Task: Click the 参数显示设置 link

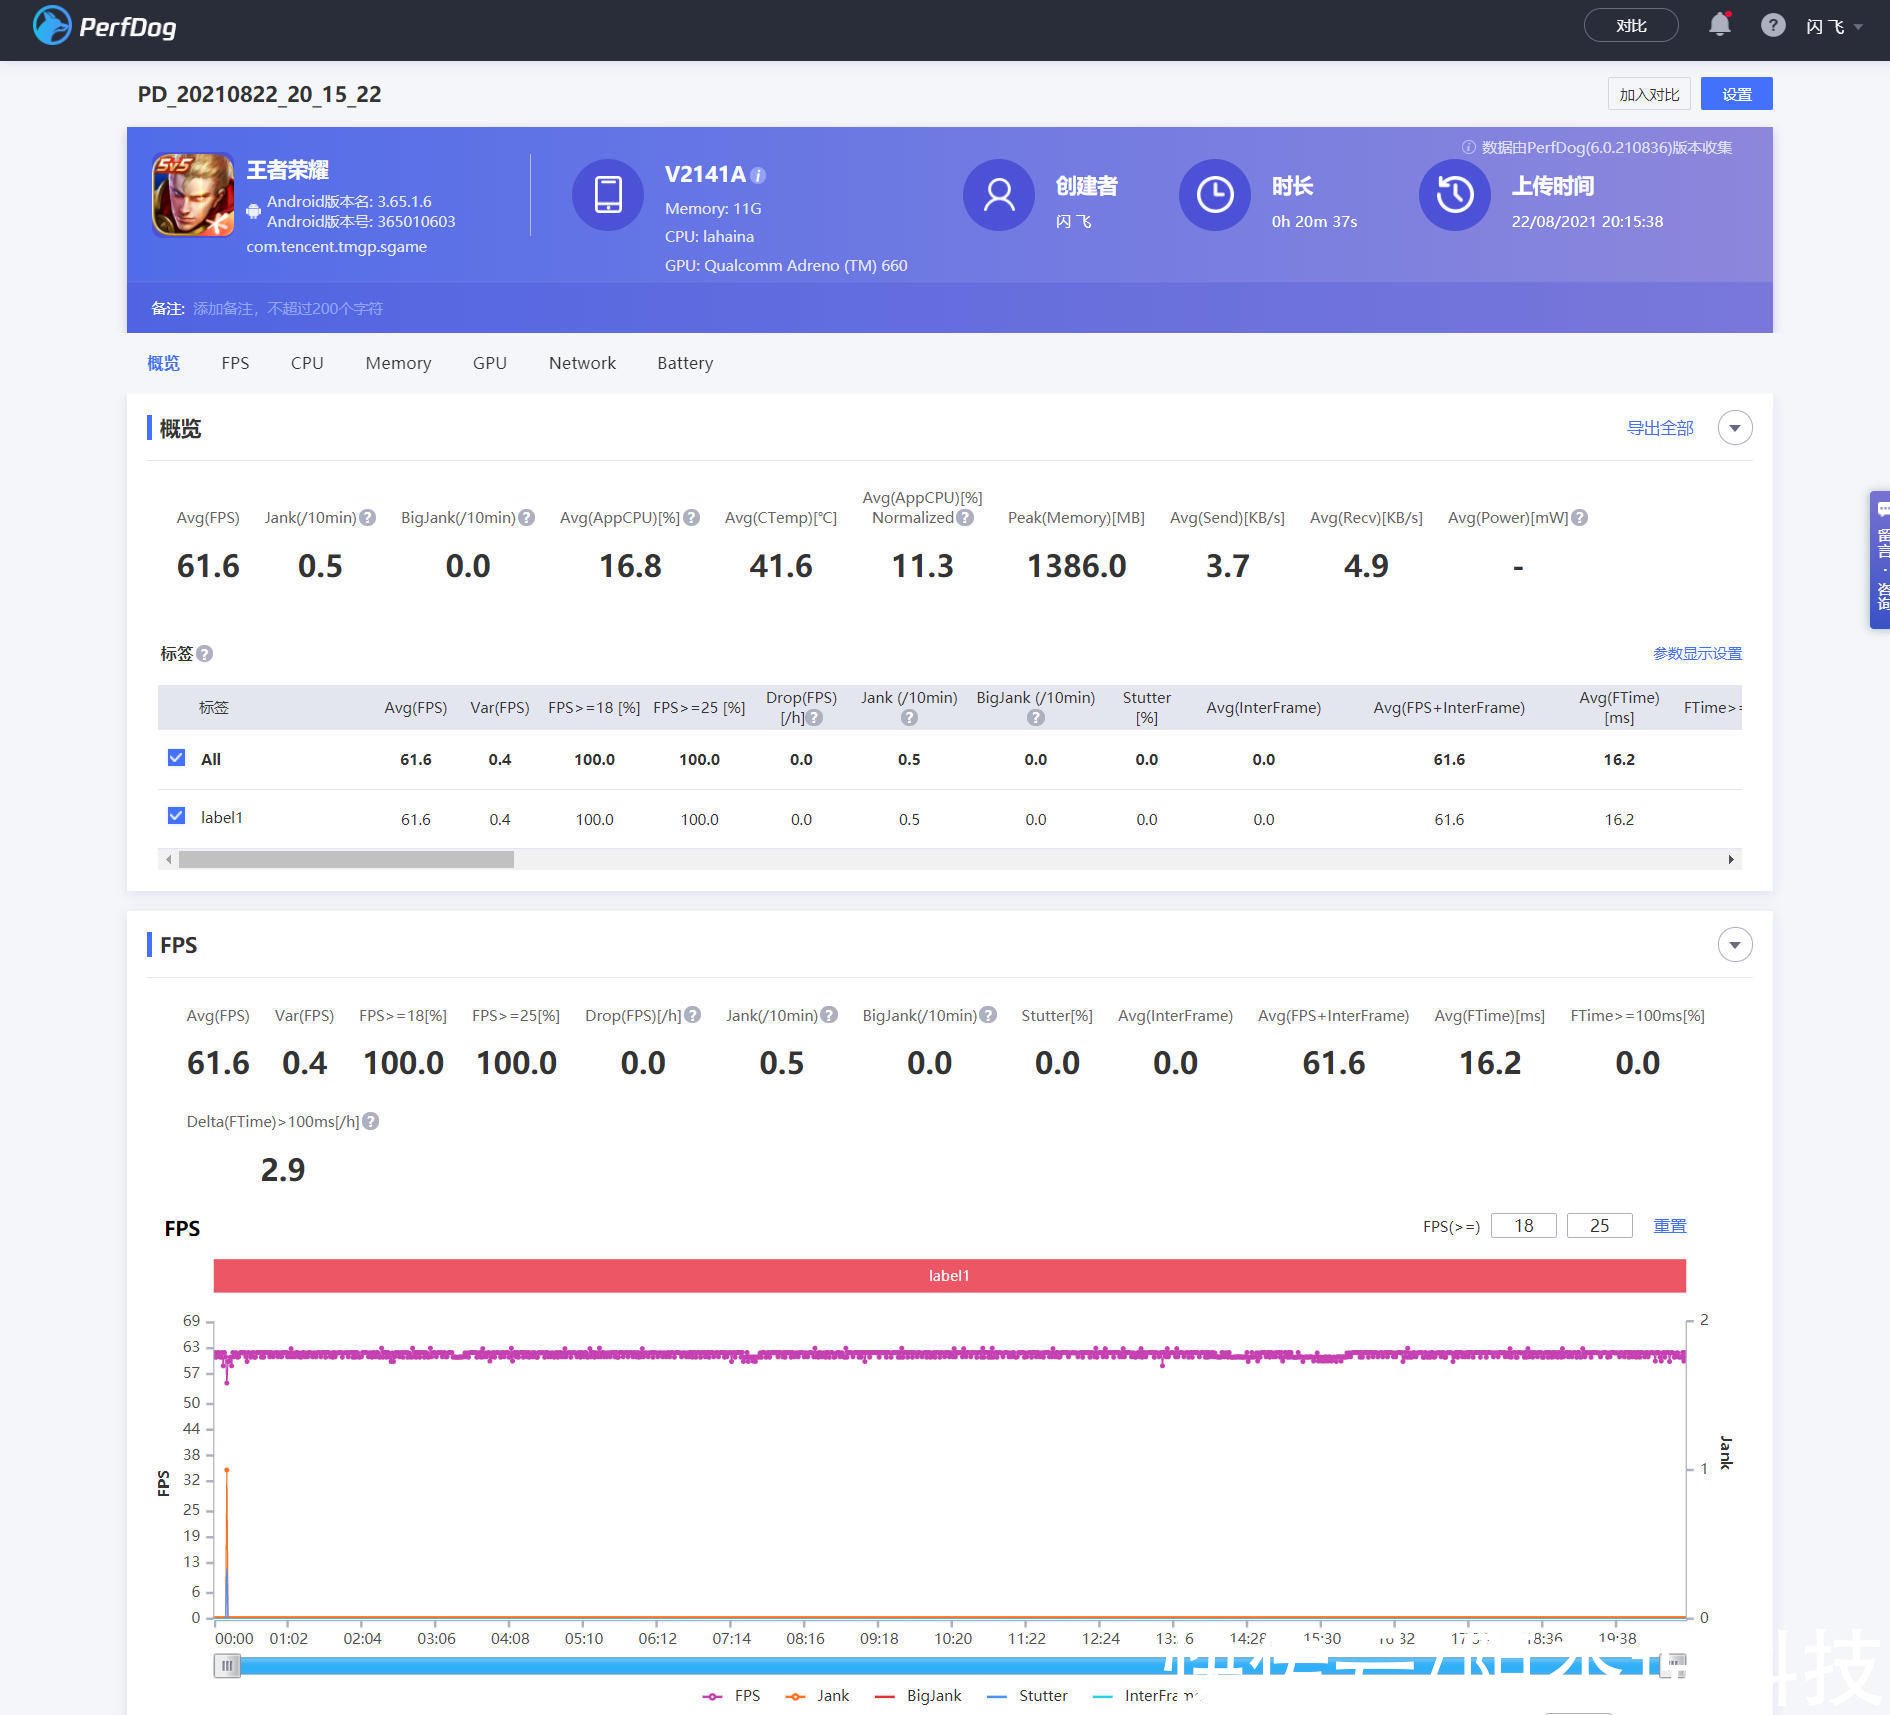Action: click(x=1697, y=654)
